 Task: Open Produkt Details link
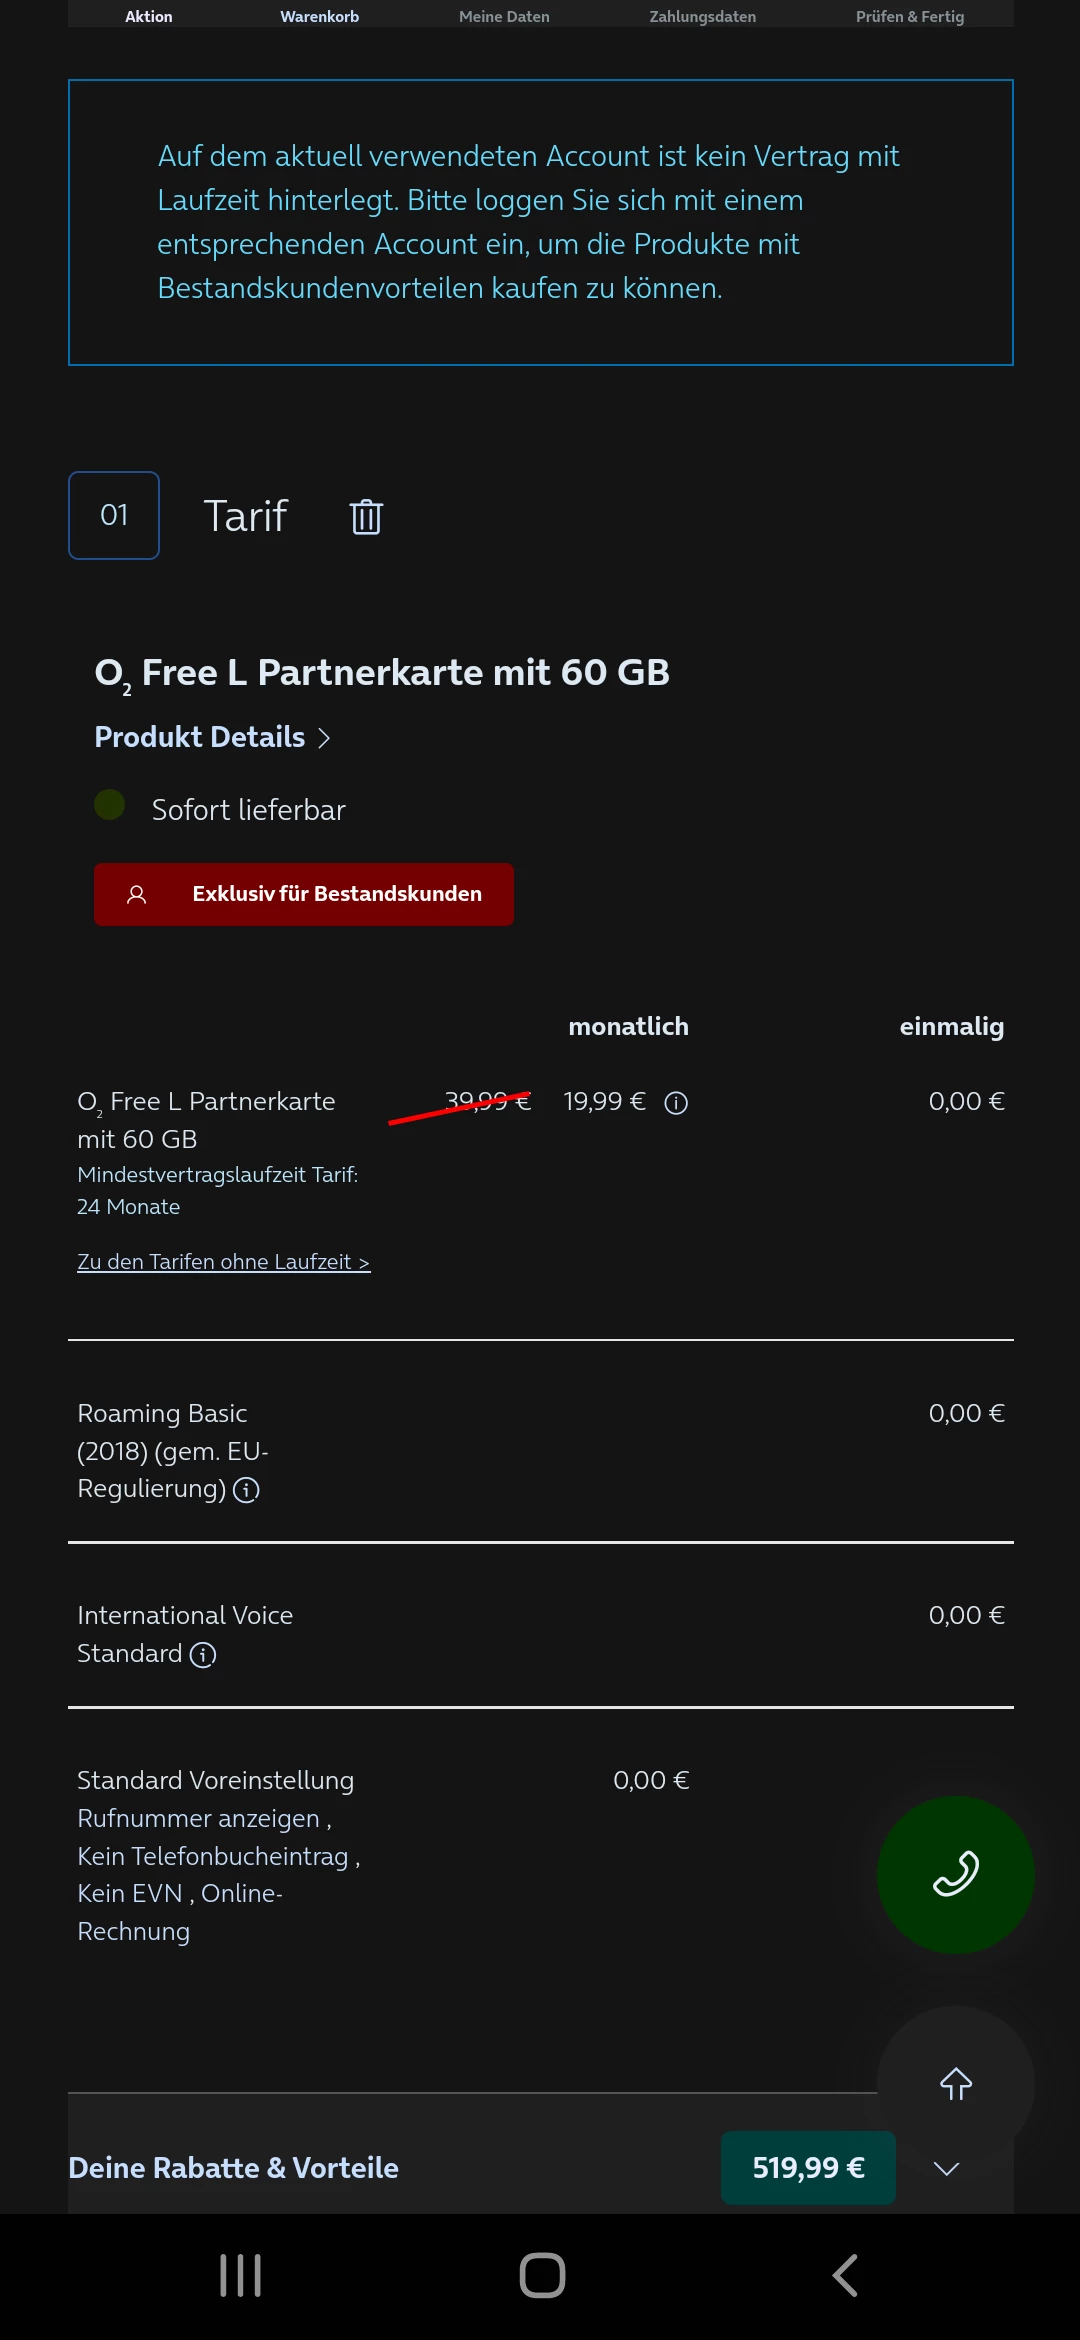click(x=212, y=737)
